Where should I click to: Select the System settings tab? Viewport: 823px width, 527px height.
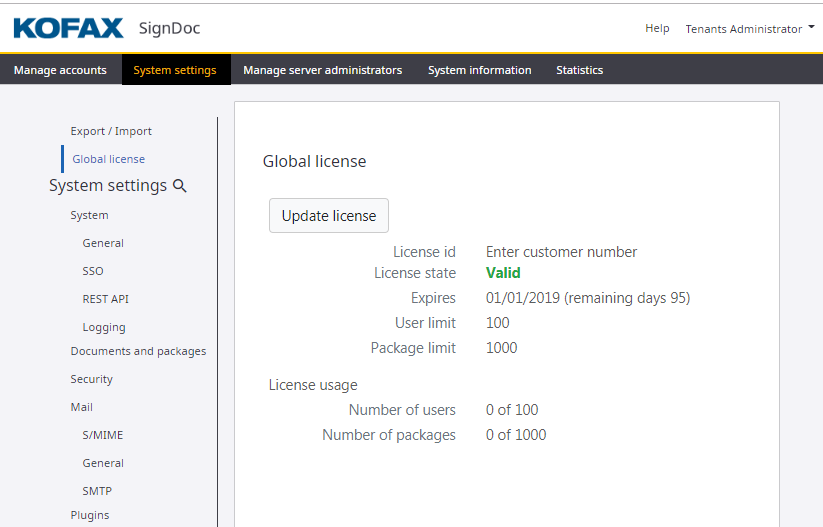pyautogui.click(x=175, y=70)
